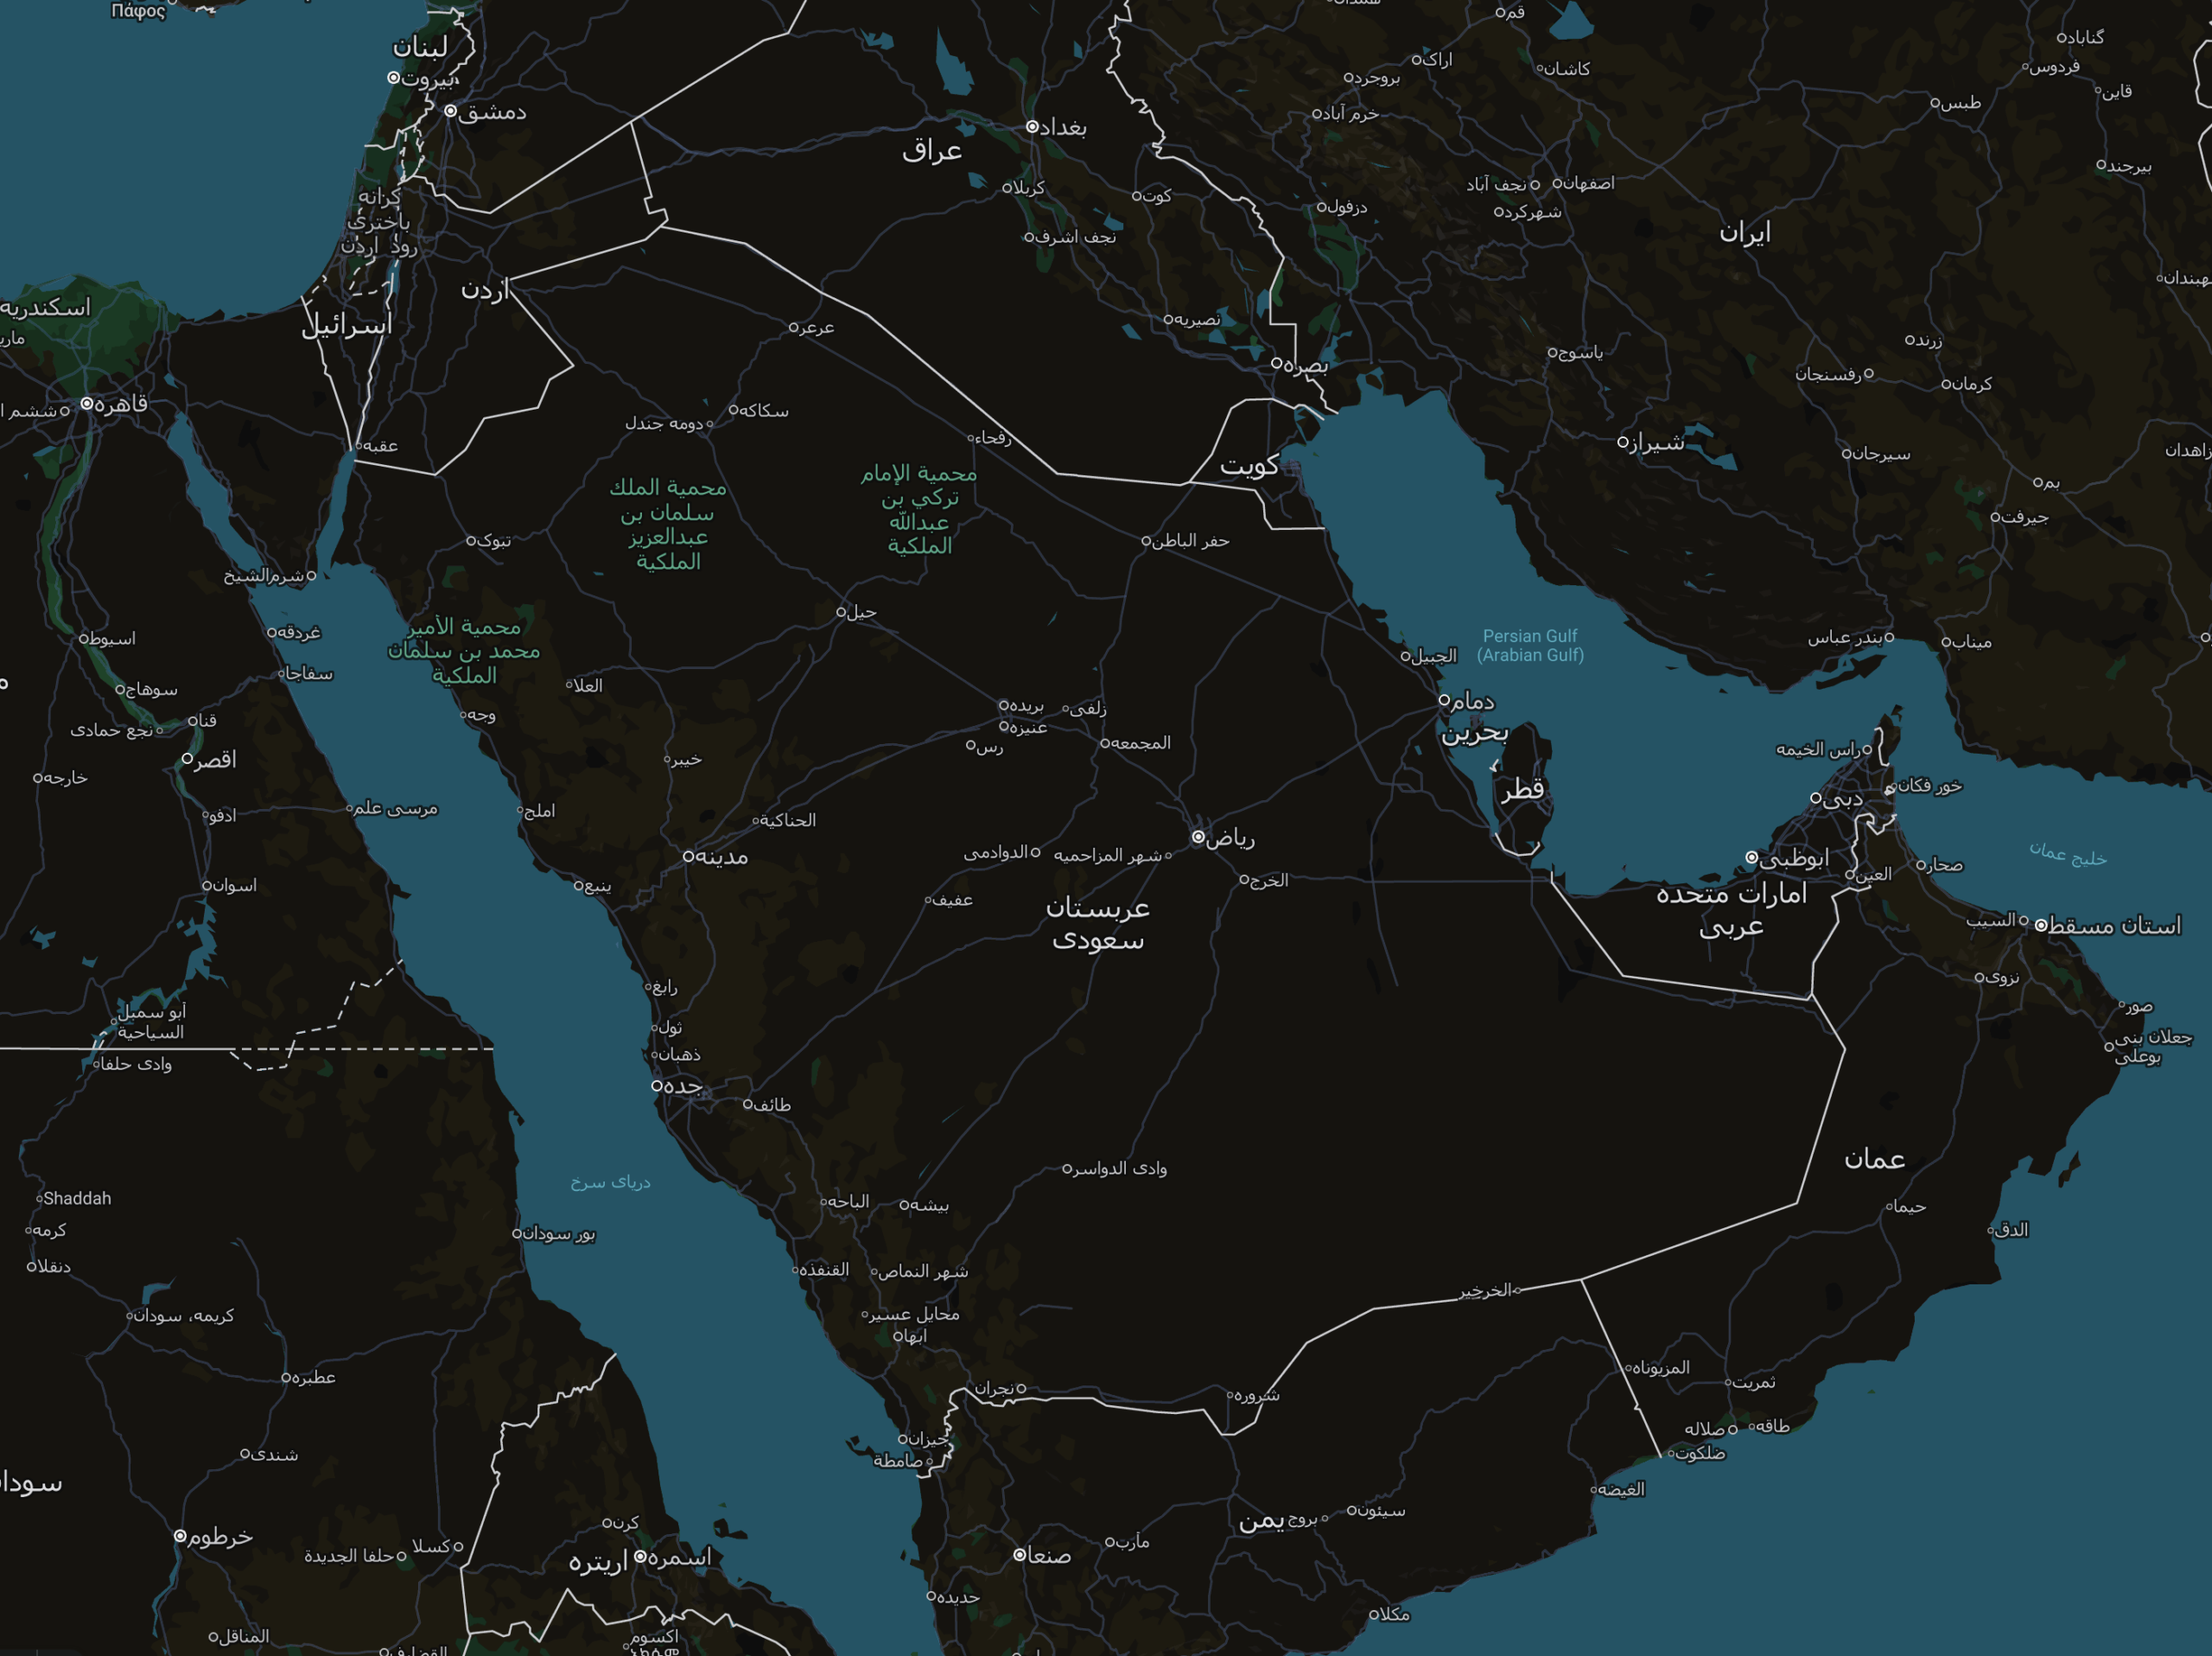Click the Red Sea water label
This screenshot has width=2212, height=1656.
click(x=610, y=1182)
